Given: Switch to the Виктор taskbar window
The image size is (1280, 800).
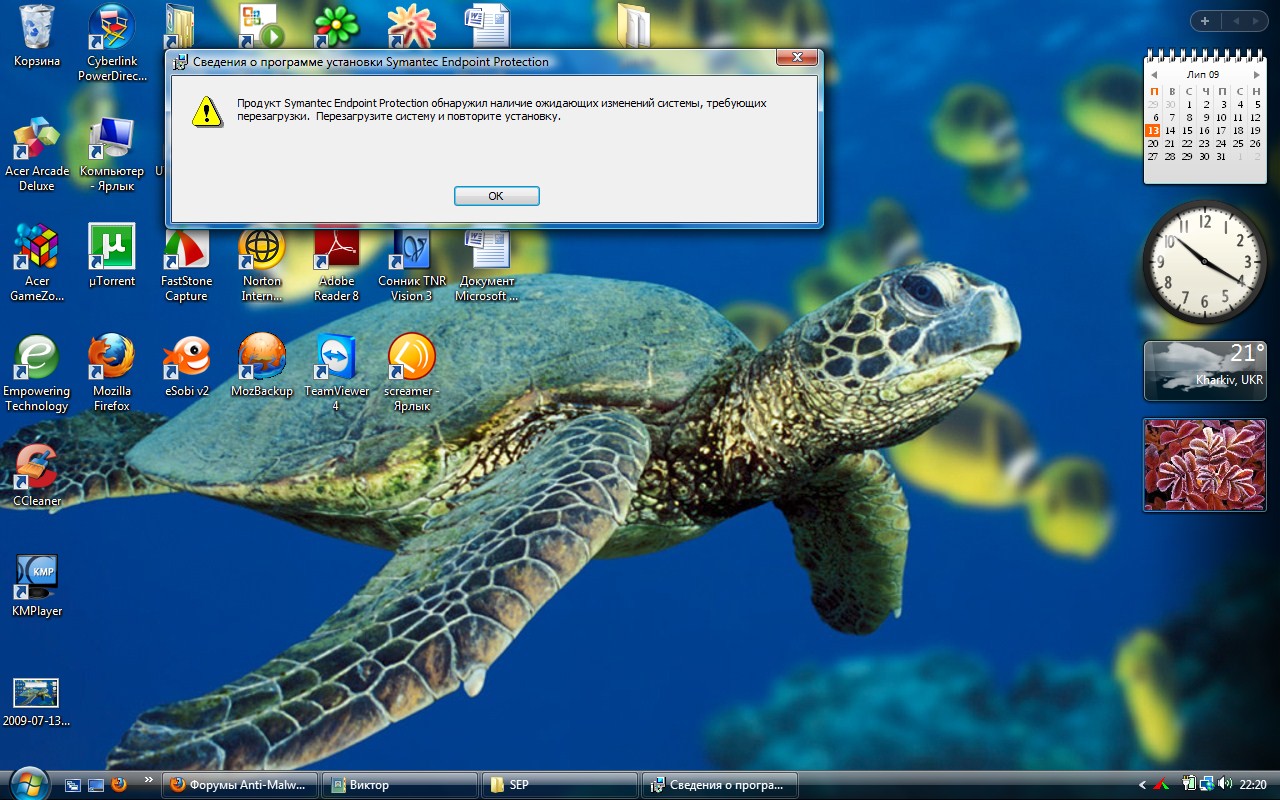Looking at the screenshot, I should 401,785.
